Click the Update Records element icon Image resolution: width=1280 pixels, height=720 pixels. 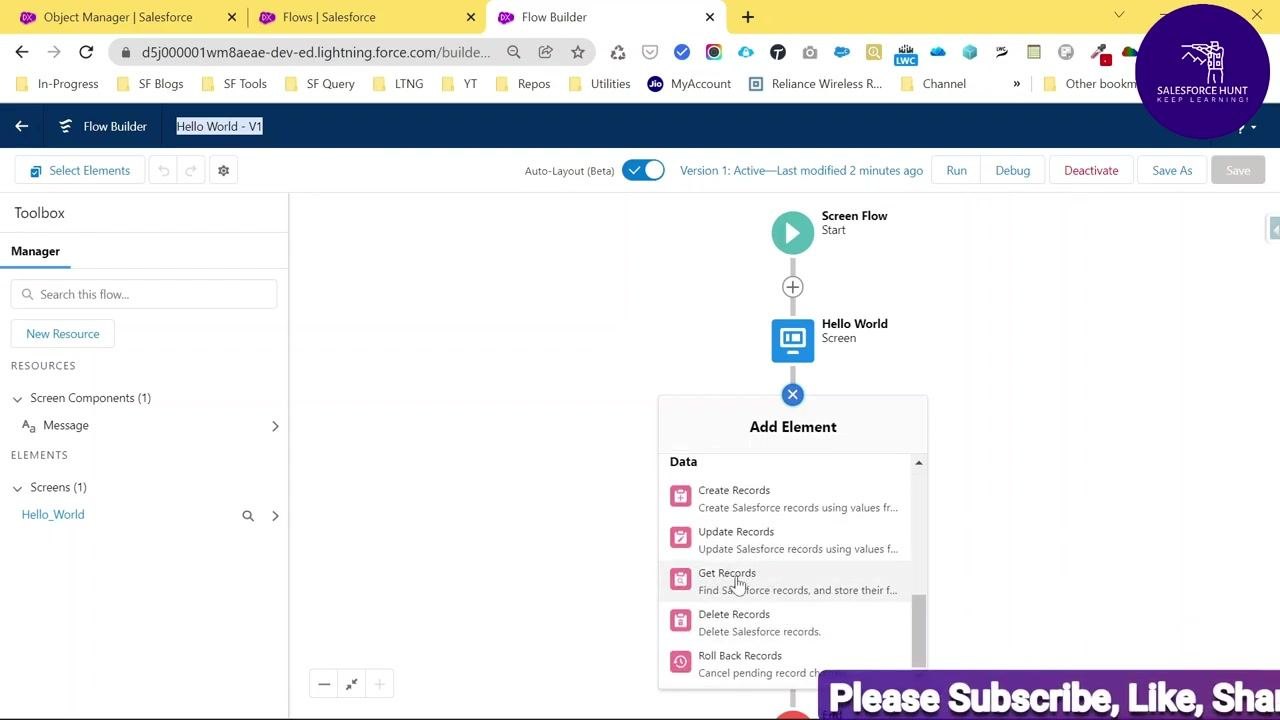(x=680, y=539)
